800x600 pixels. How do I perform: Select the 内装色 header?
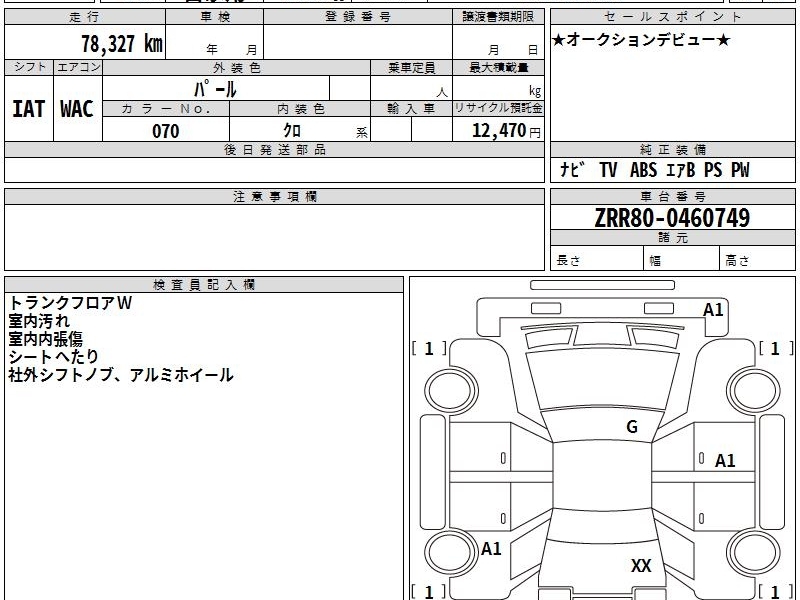(x=300, y=109)
